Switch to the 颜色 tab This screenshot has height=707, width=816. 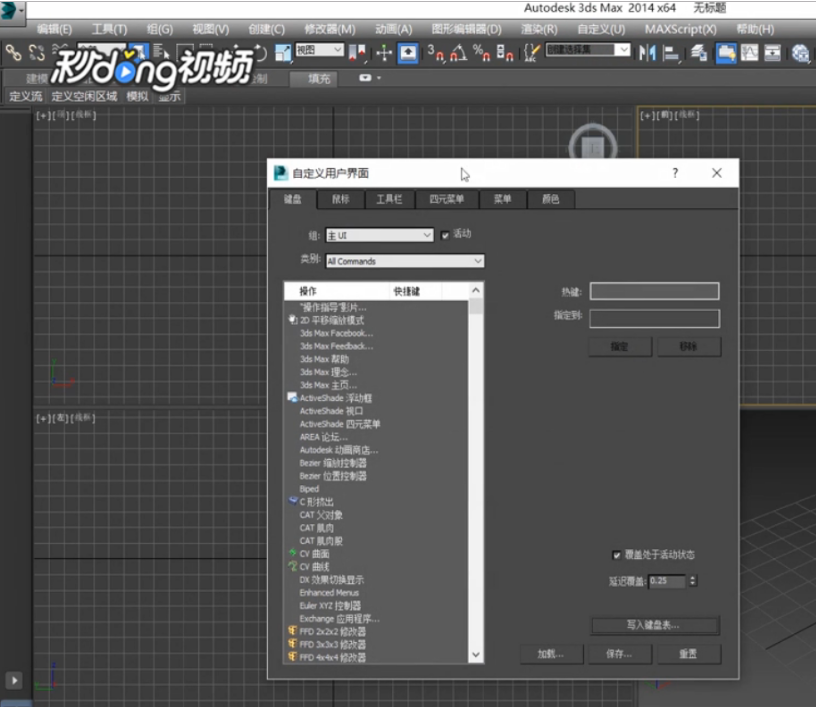coord(551,199)
